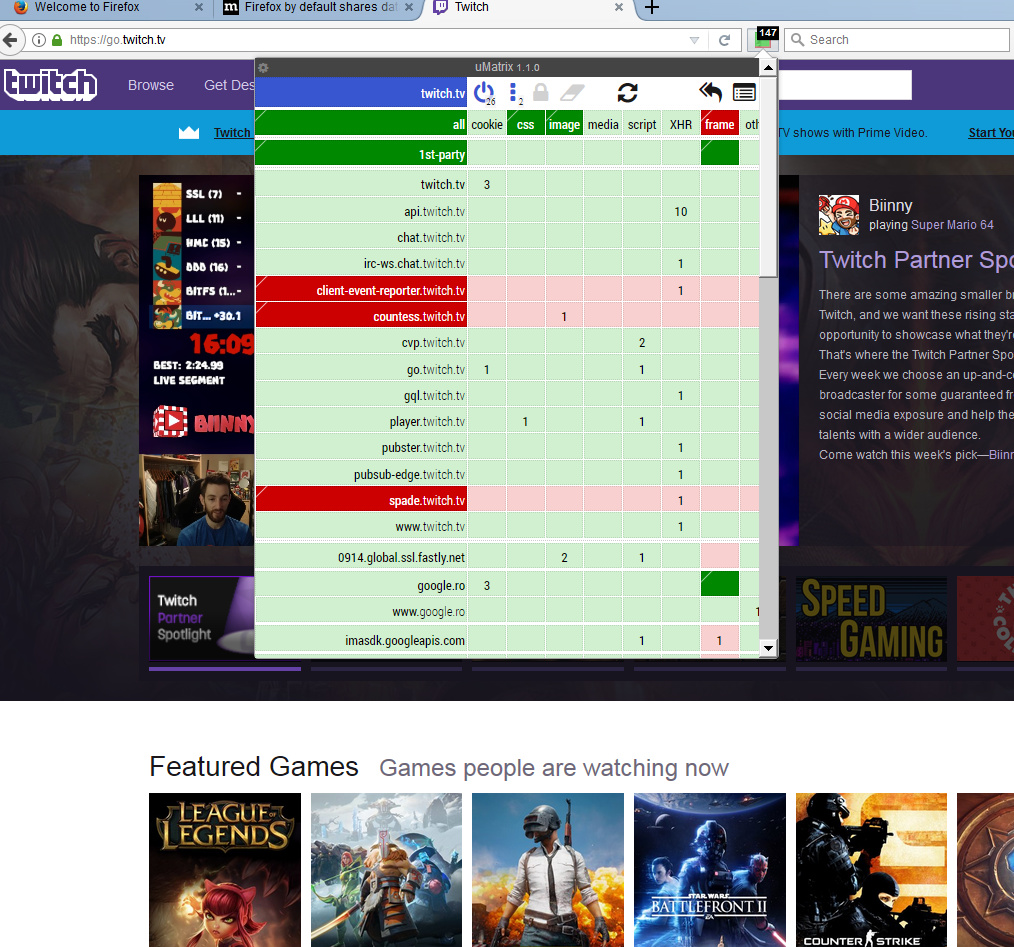Follow the Start Your Prime Video link
The width and height of the screenshot is (1014, 947).
click(990, 132)
